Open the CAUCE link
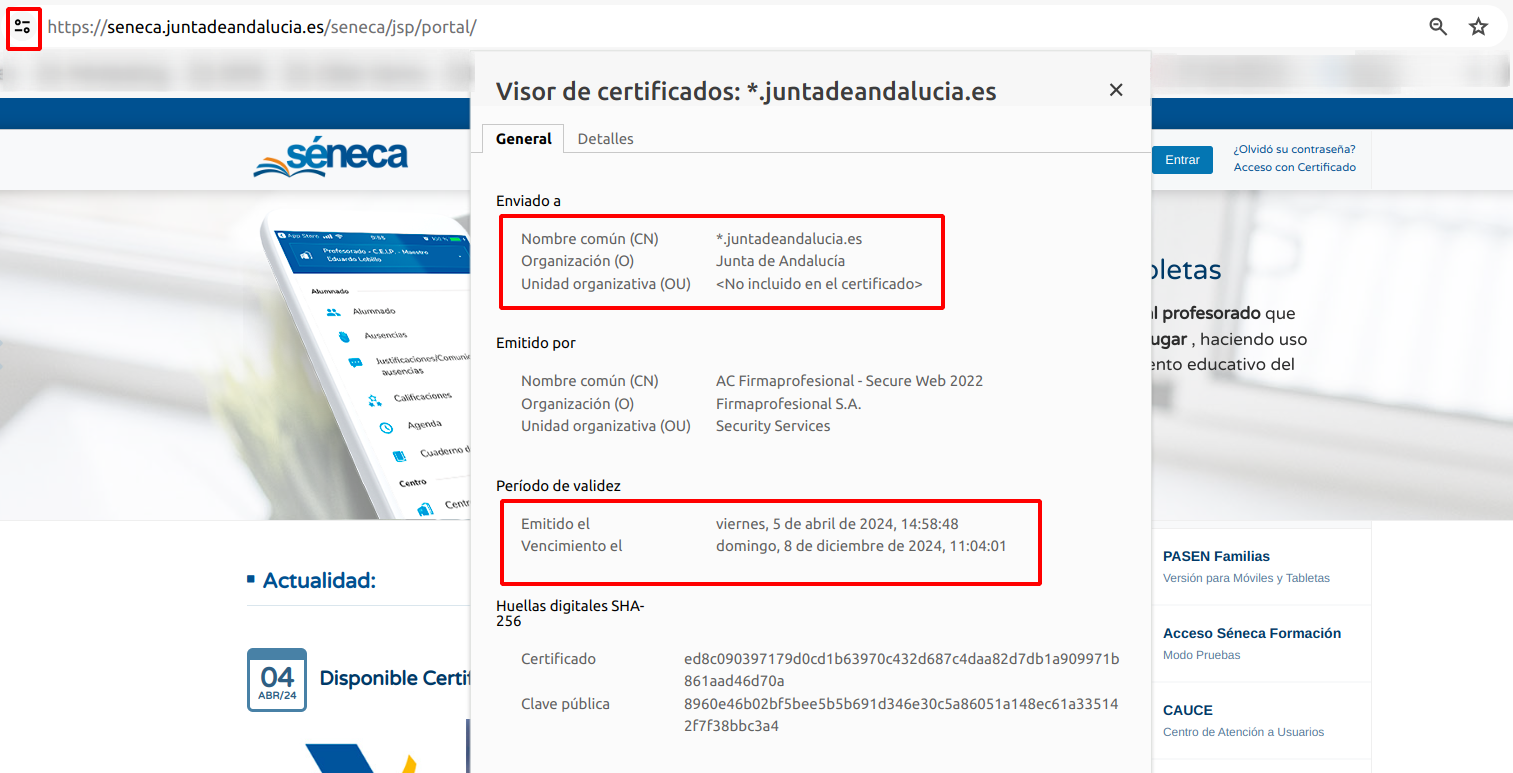This screenshot has width=1513, height=773. pyautogui.click(x=1187, y=710)
